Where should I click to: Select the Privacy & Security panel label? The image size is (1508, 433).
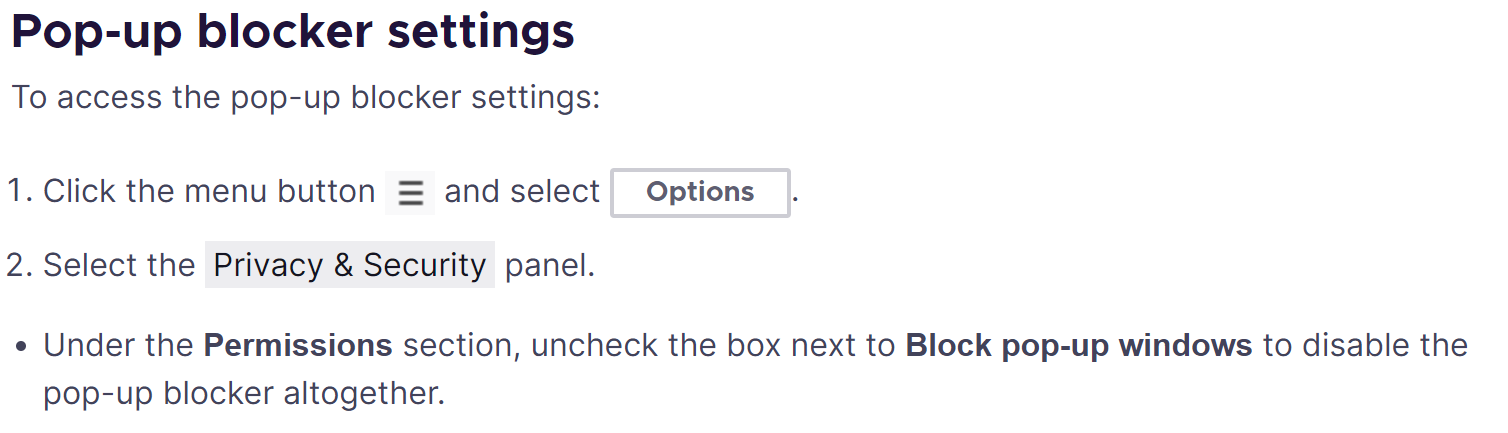point(350,265)
